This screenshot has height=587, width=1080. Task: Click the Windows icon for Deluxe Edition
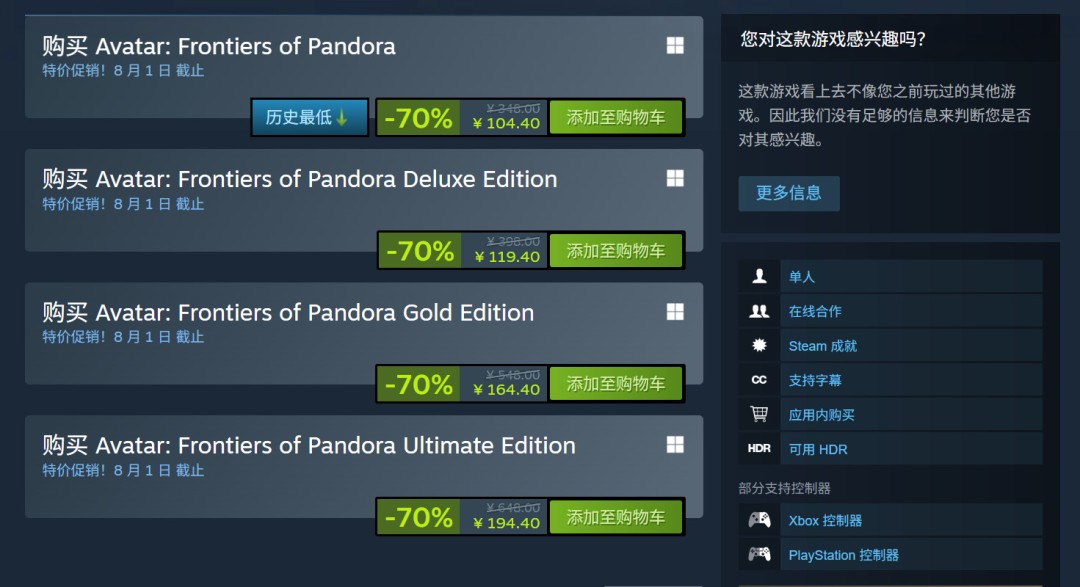[x=675, y=178]
